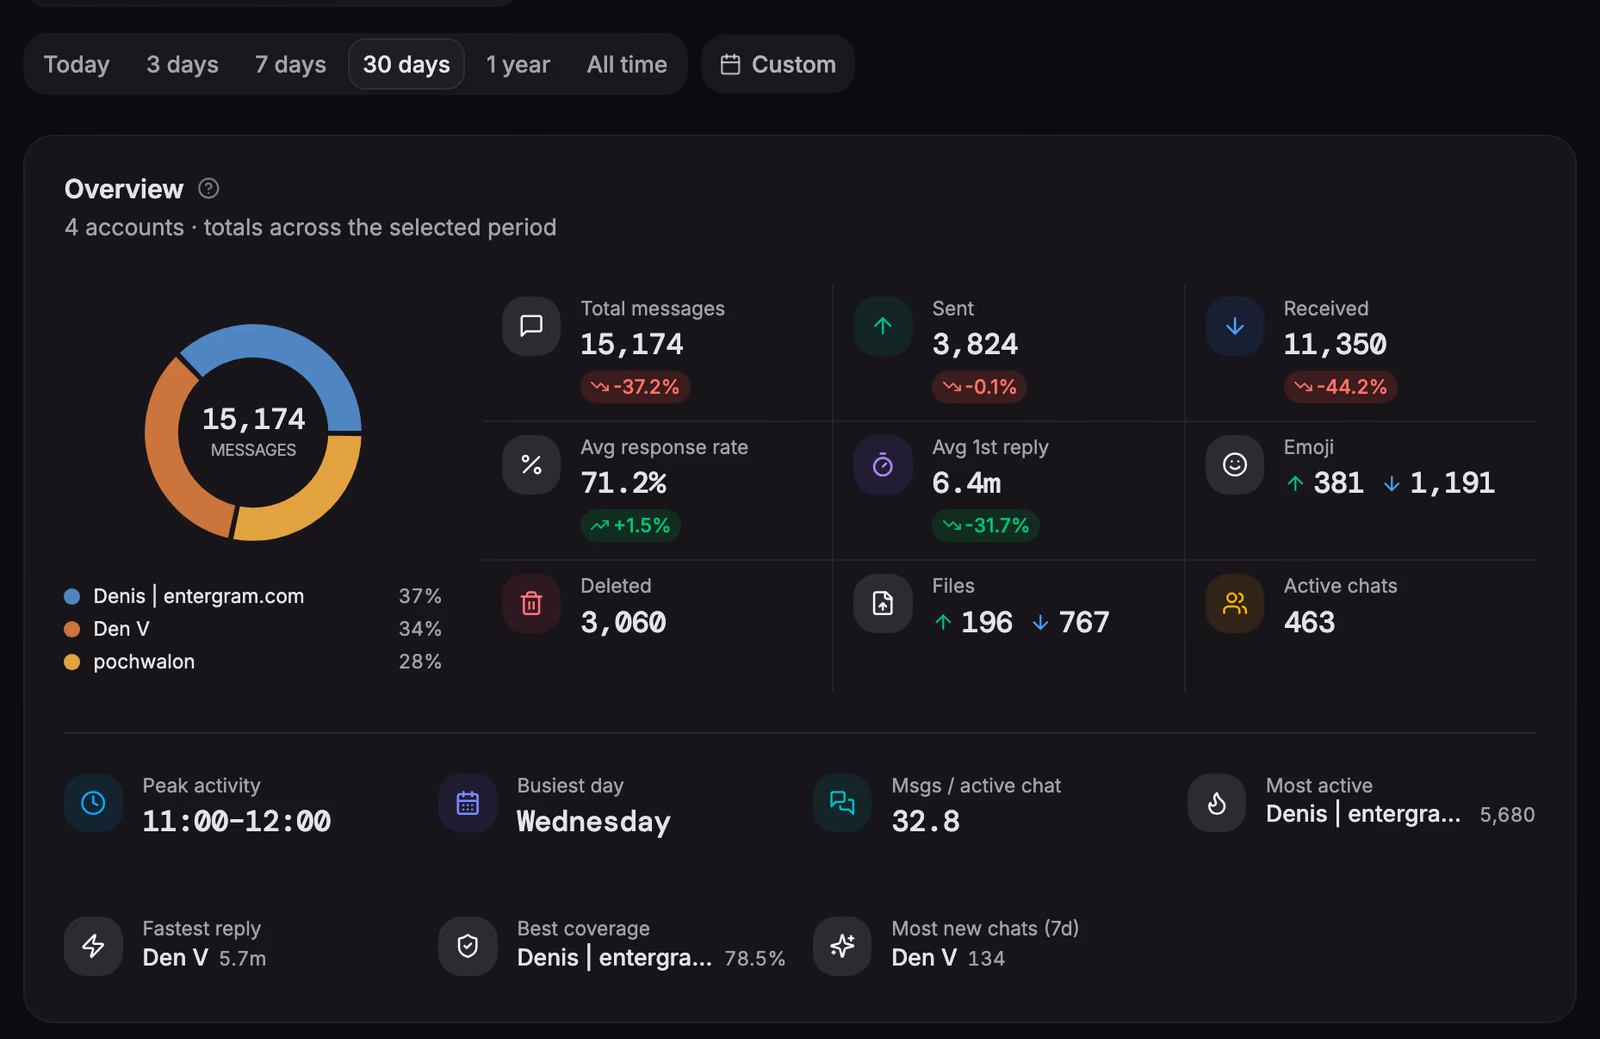The width and height of the screenshot is (1600, 1039).
Task: Click the Peak activity clock icon
Action: click(x=93, y=803)
